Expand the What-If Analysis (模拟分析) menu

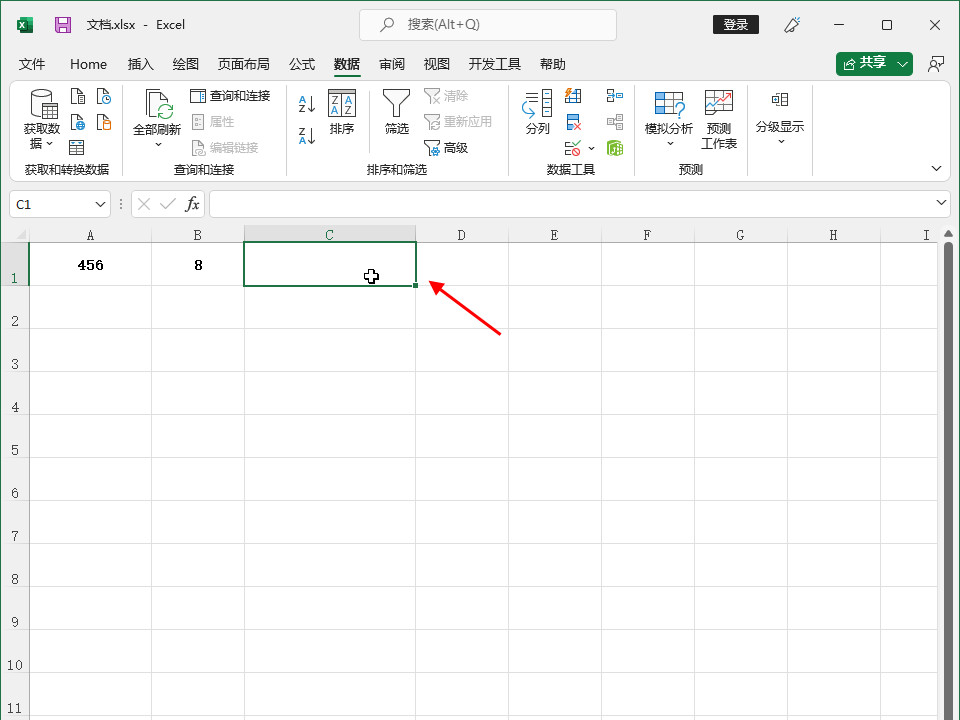pos(668,119)
